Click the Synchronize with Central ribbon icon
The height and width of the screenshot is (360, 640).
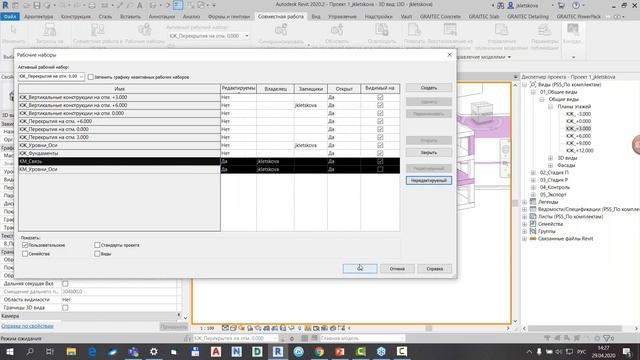pos(281,30)
